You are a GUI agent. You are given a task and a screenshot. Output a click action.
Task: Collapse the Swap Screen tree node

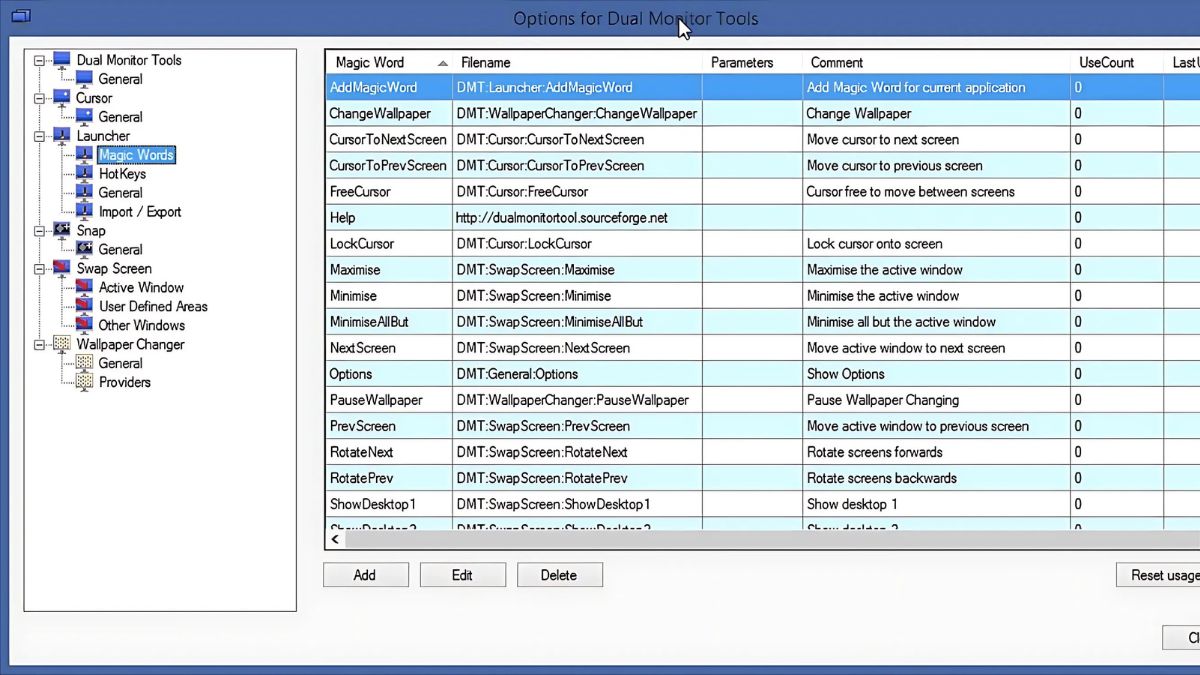point(40,269)
